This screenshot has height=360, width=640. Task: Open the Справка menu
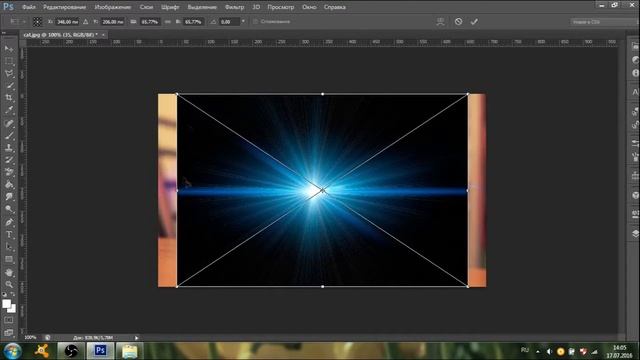[335, 7]
